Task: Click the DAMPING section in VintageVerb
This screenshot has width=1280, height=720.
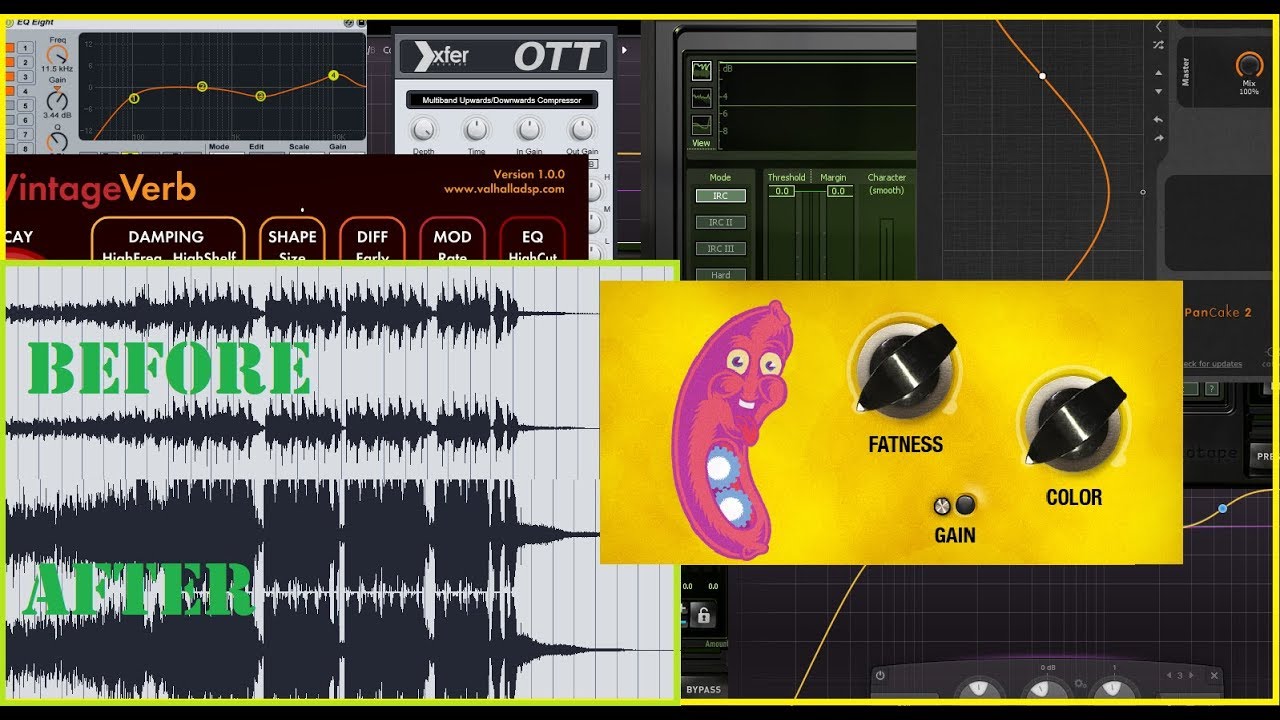Action: pos(167,240)
